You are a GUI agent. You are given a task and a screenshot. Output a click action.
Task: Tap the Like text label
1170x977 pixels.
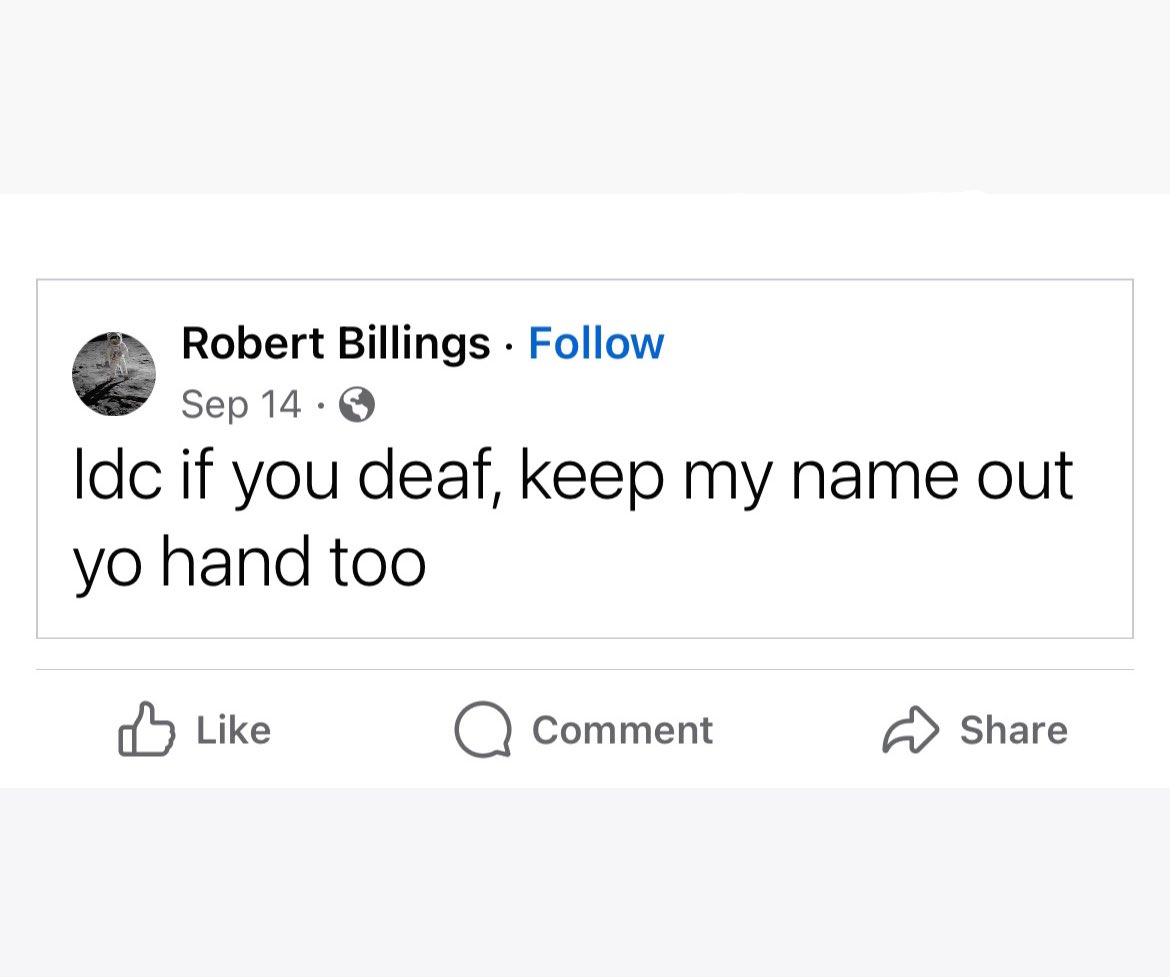234,730
